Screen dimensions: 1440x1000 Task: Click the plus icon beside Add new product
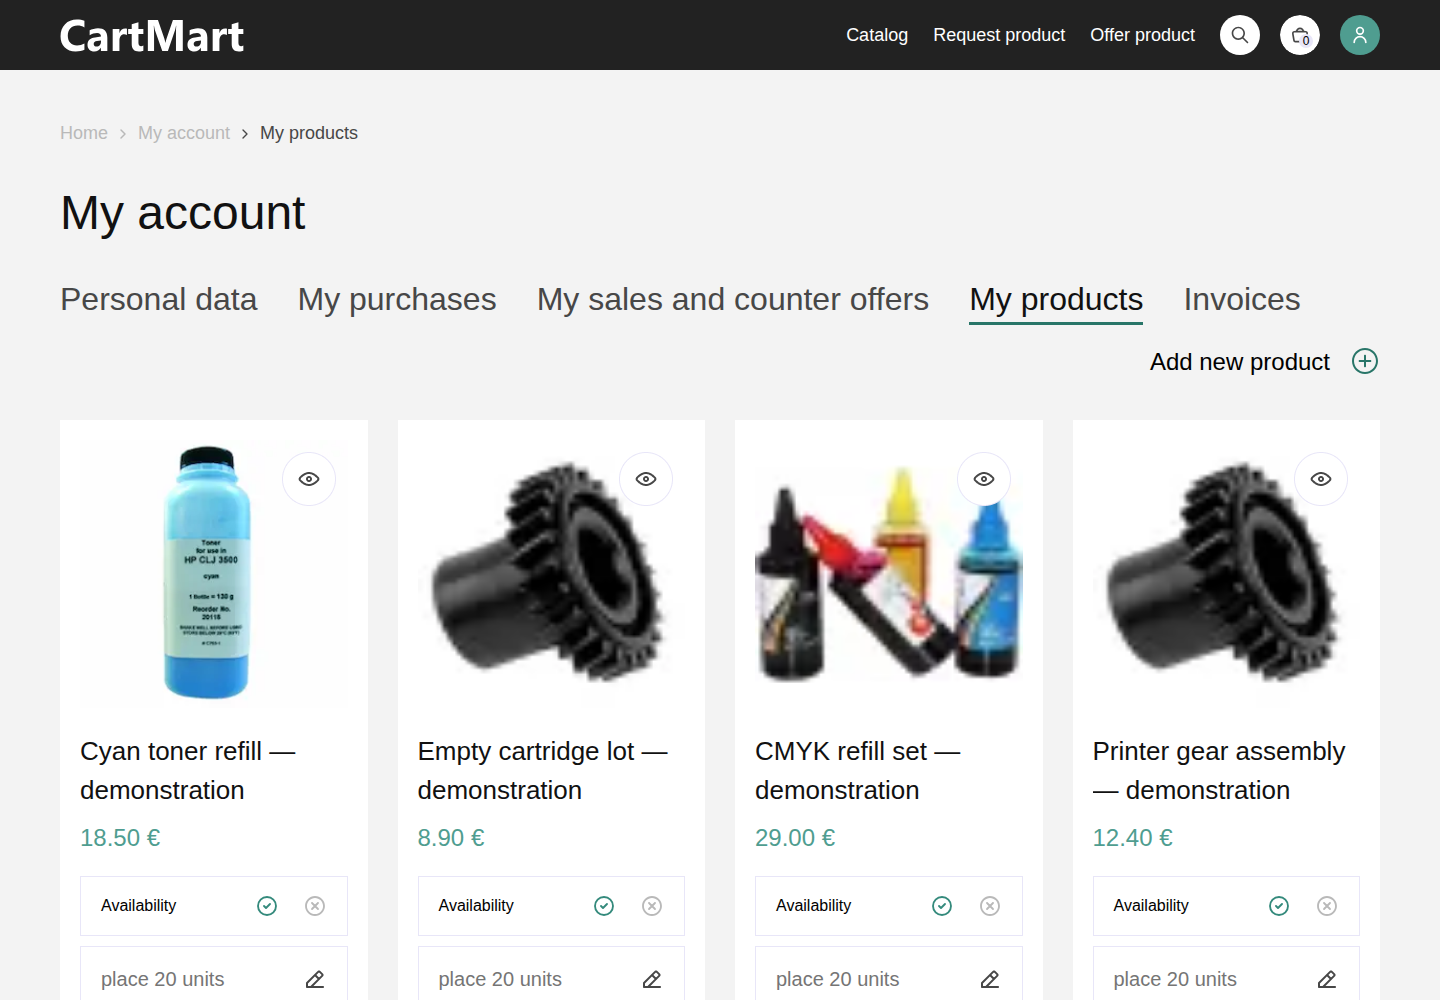coord(1365,361)
